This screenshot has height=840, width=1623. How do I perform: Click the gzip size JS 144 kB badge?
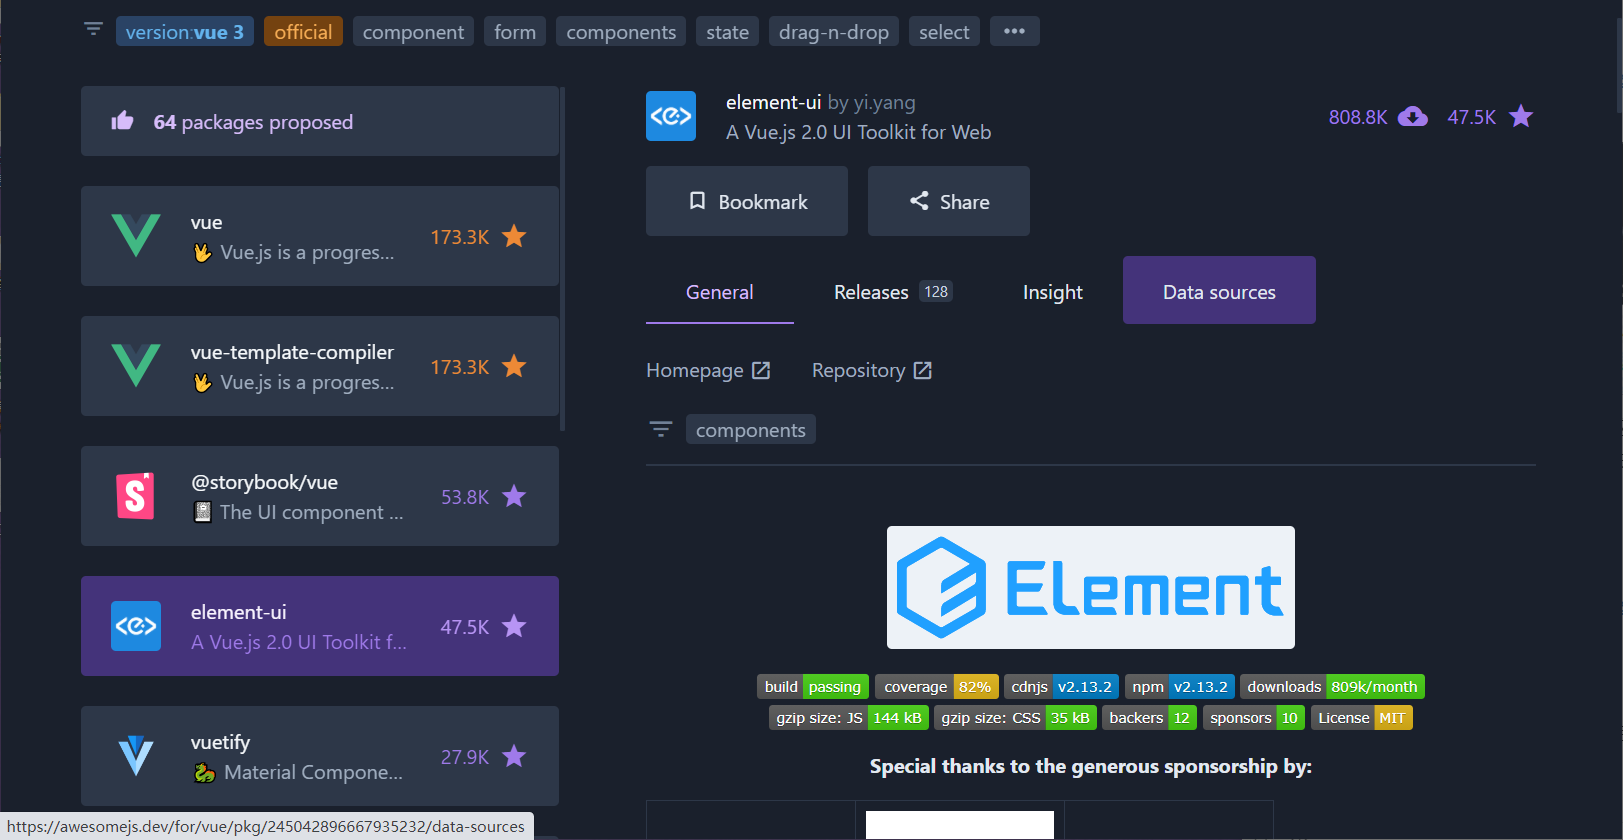[x=849, y=718]
